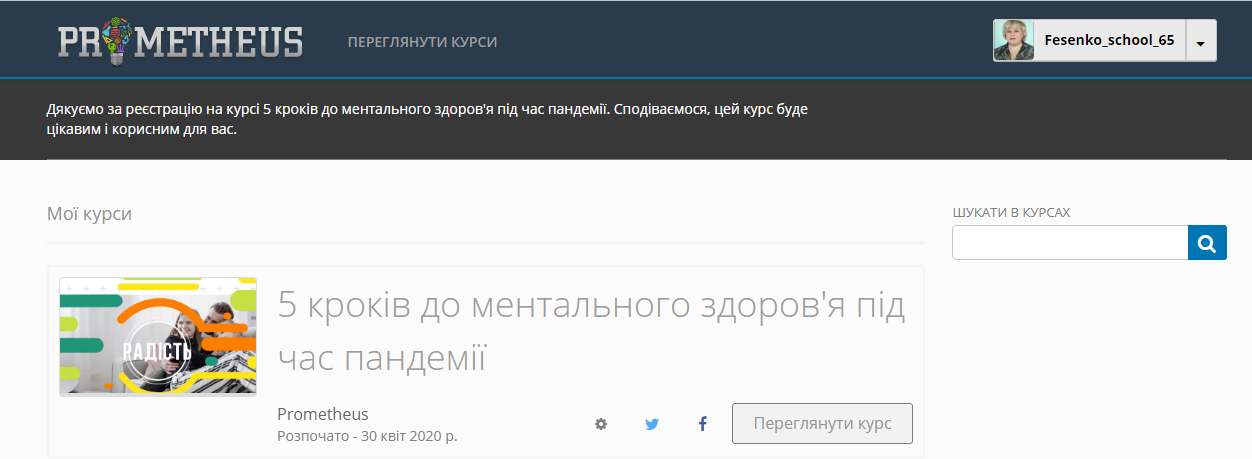The image size is (1252, 459).
Task: Open the ПЕРЕГЛЯНУТИ КУРСИ menu link
Action: (422, 42)
